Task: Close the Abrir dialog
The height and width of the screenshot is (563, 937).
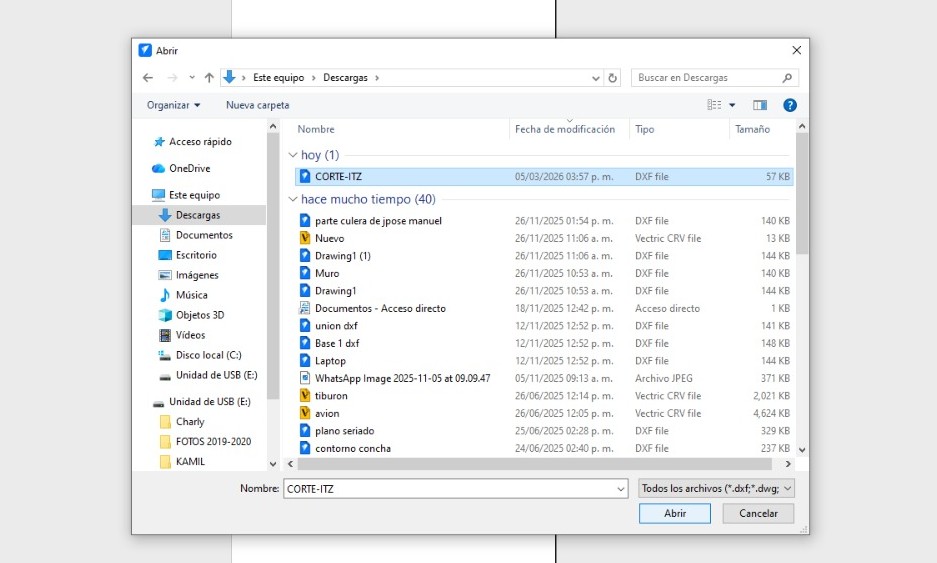Action: pos(797,51)
